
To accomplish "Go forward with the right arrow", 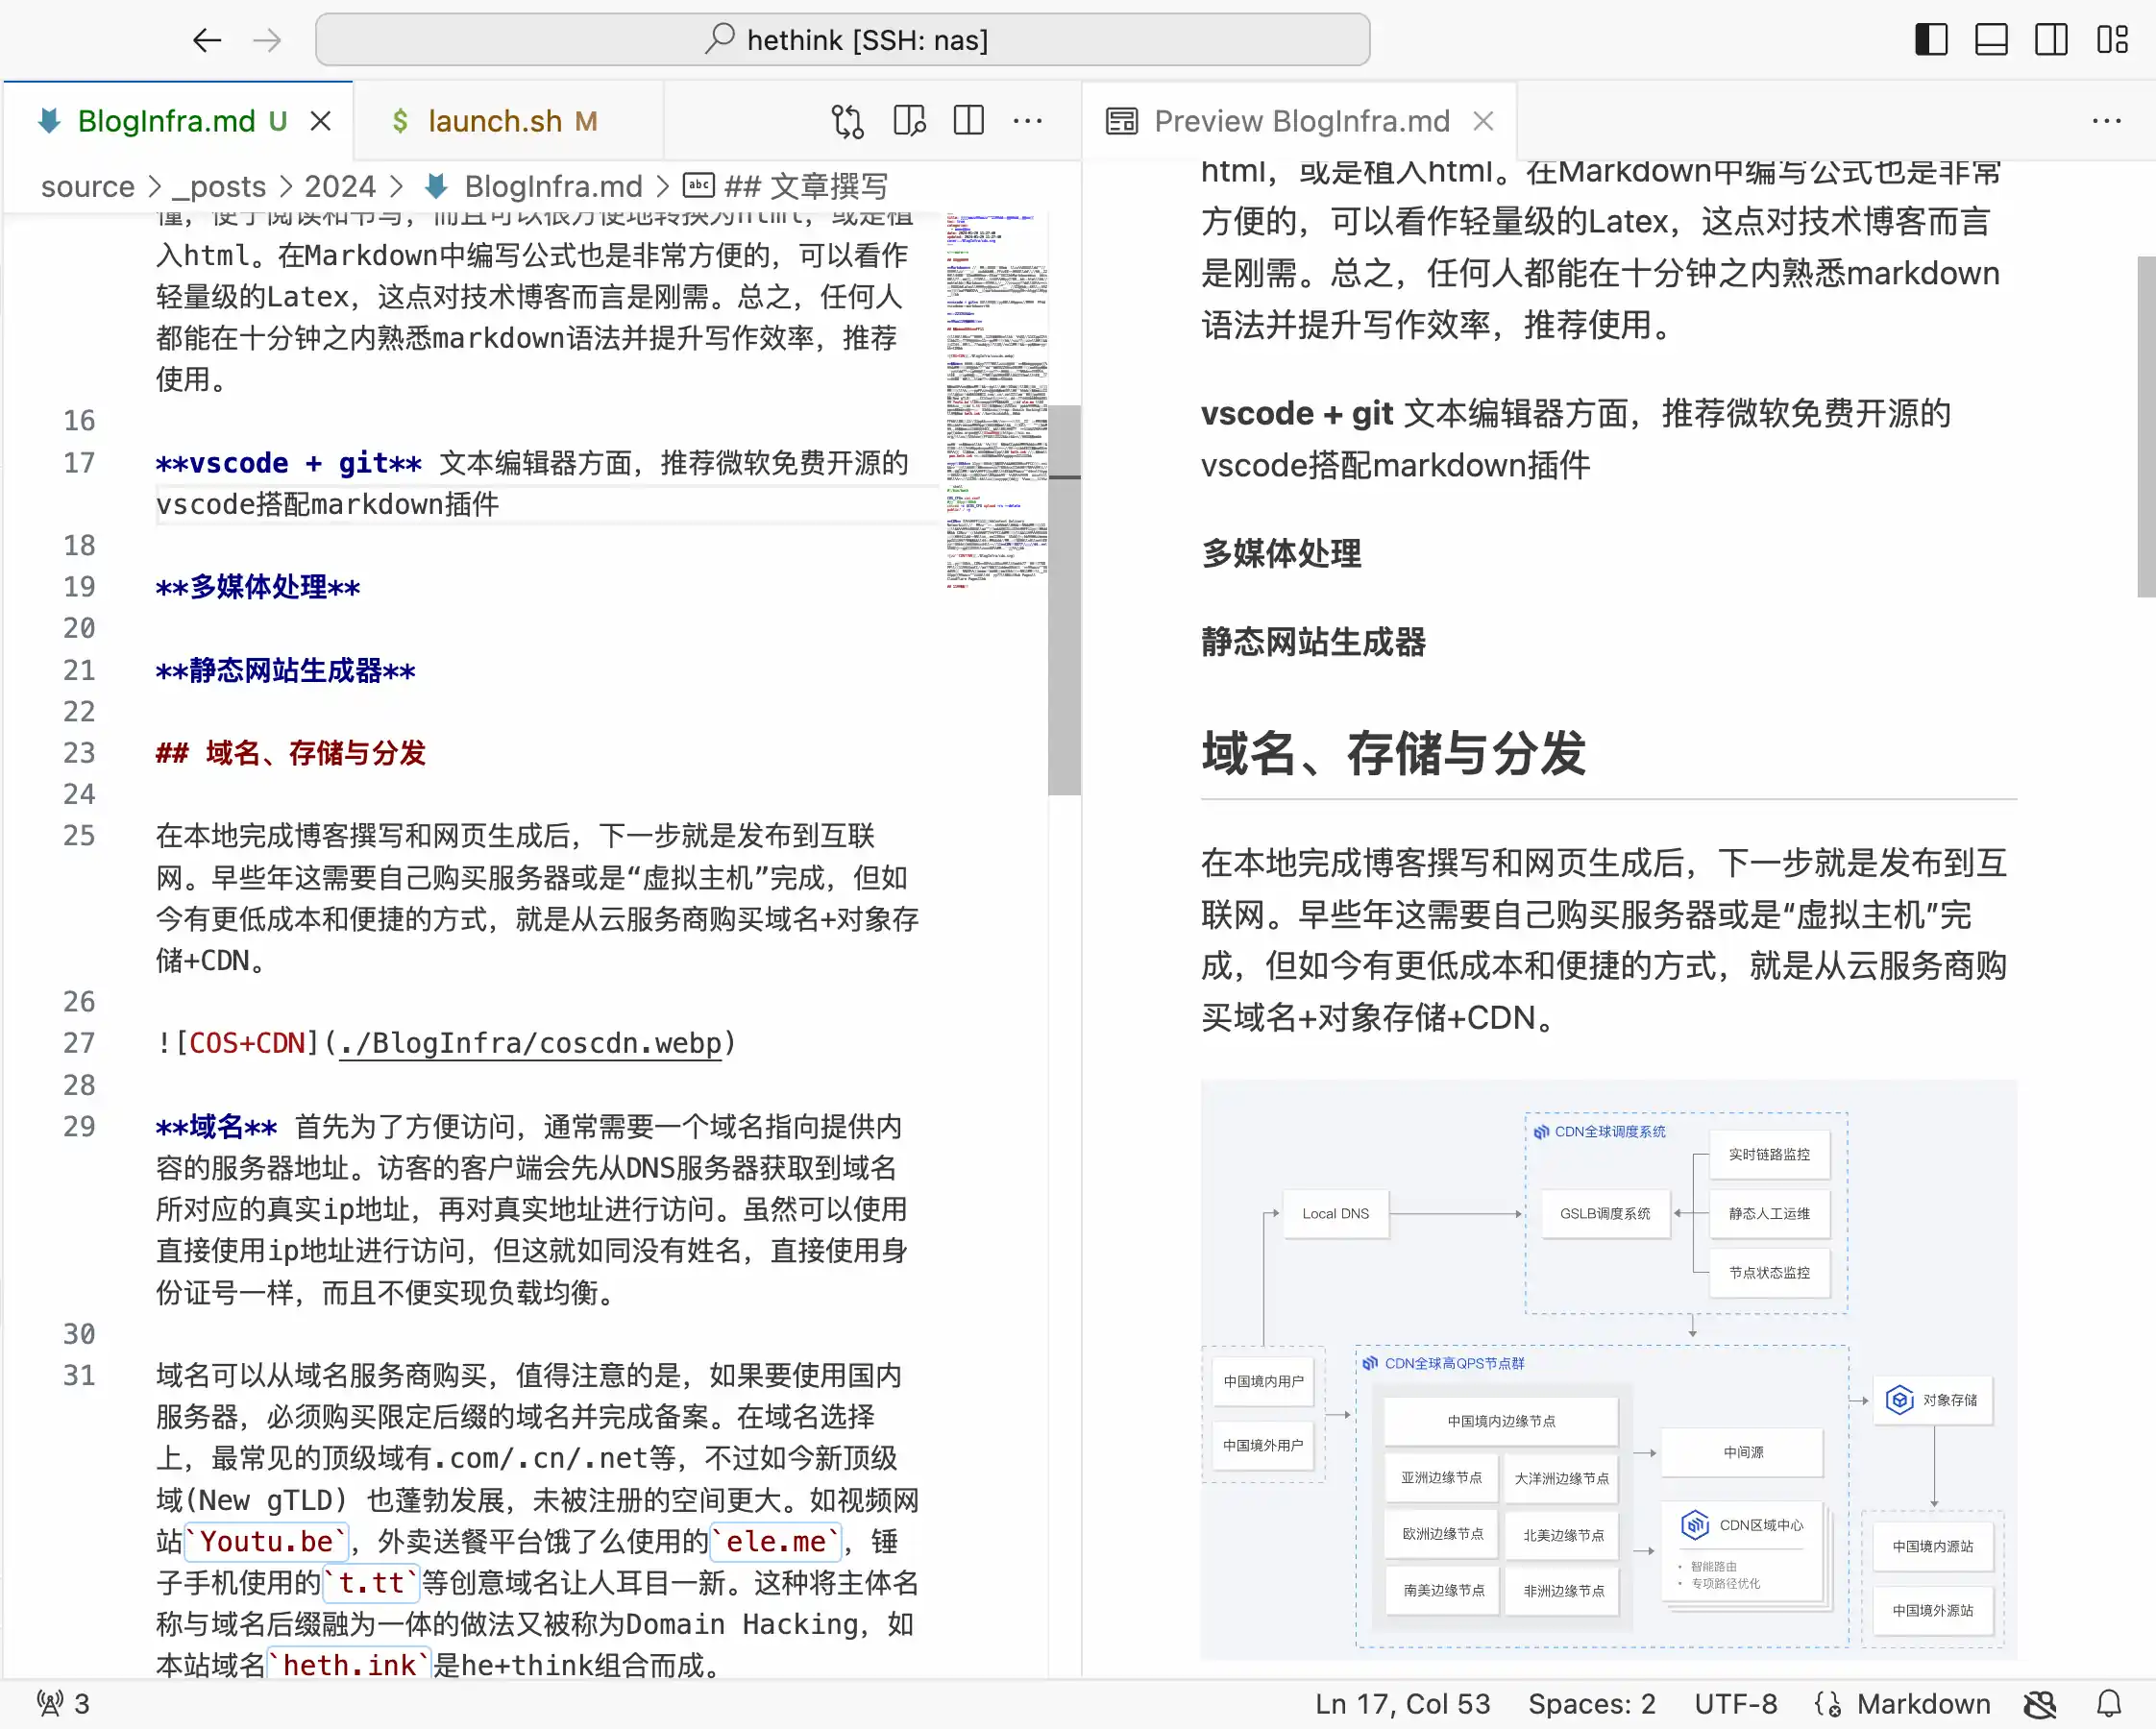I will [x=267, y=40].
